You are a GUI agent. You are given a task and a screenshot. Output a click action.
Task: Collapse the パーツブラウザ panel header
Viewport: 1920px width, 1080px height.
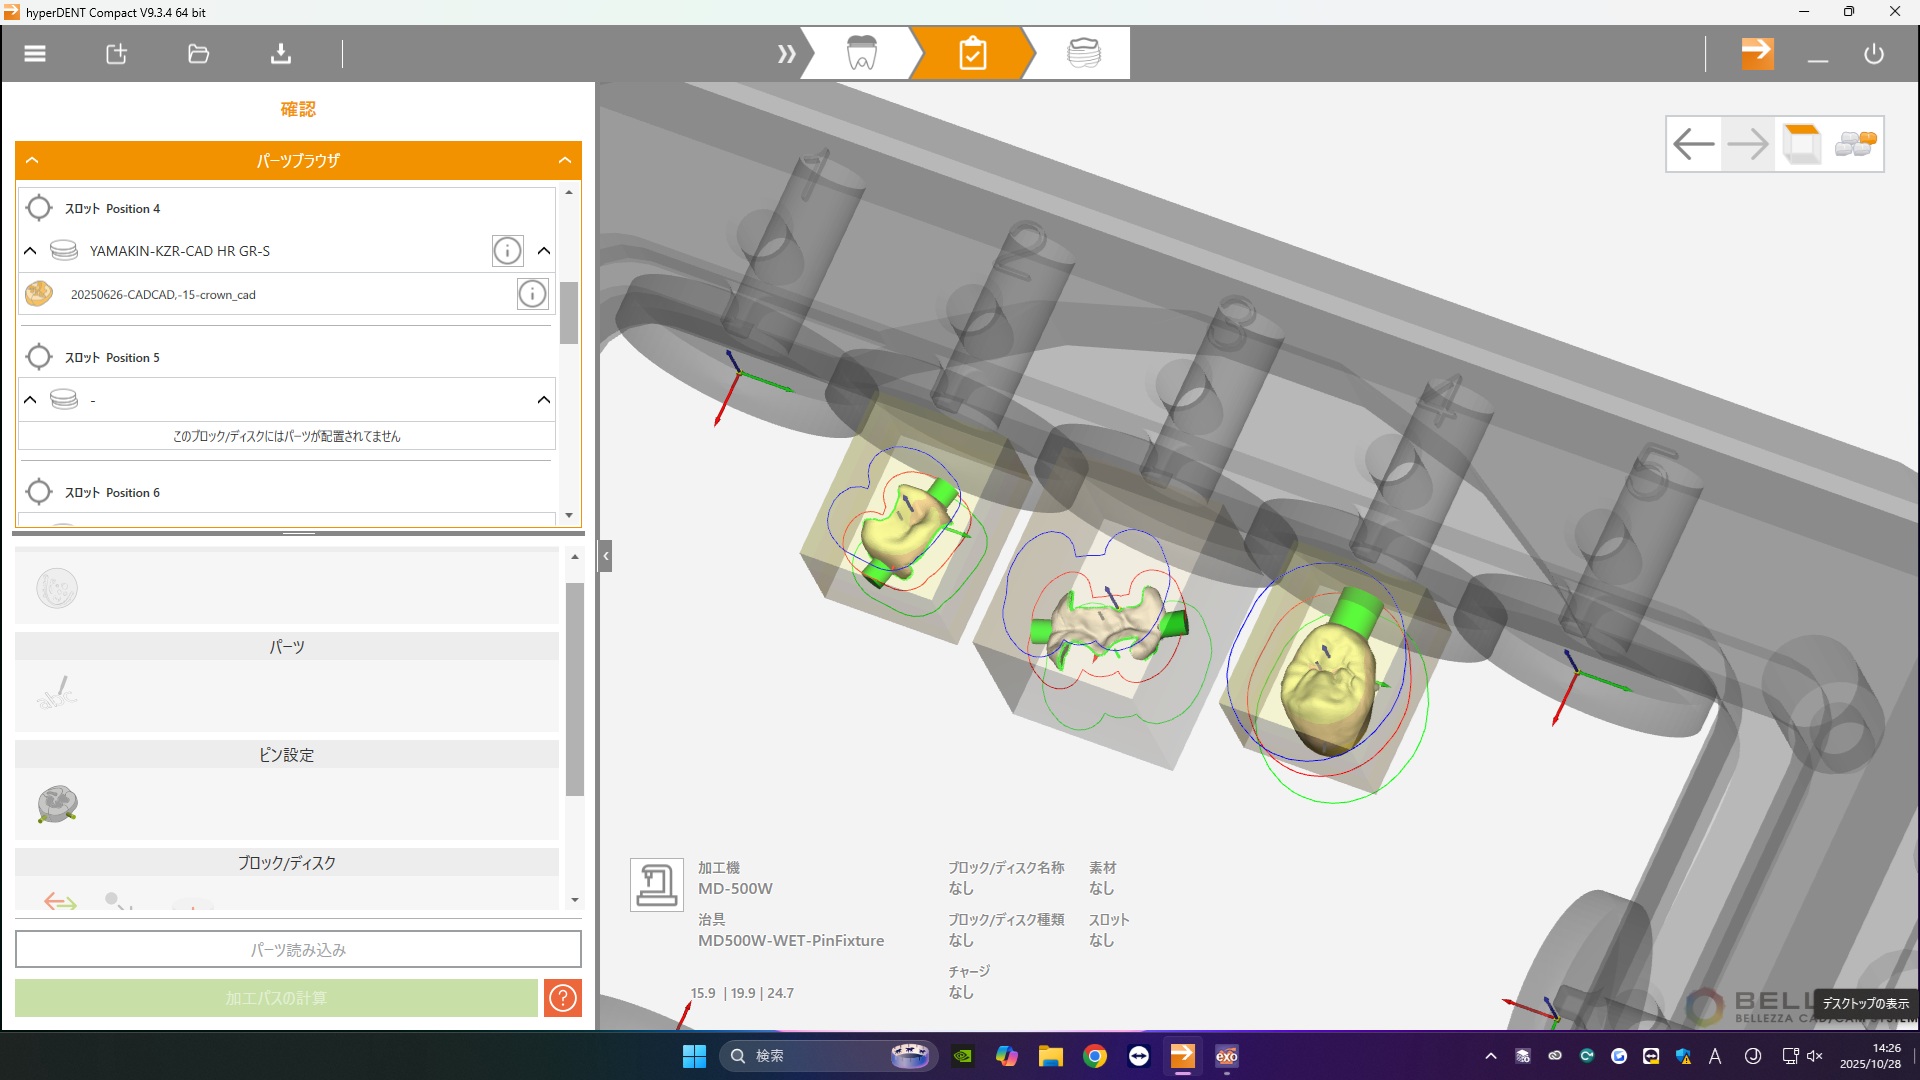coord(565,160)
